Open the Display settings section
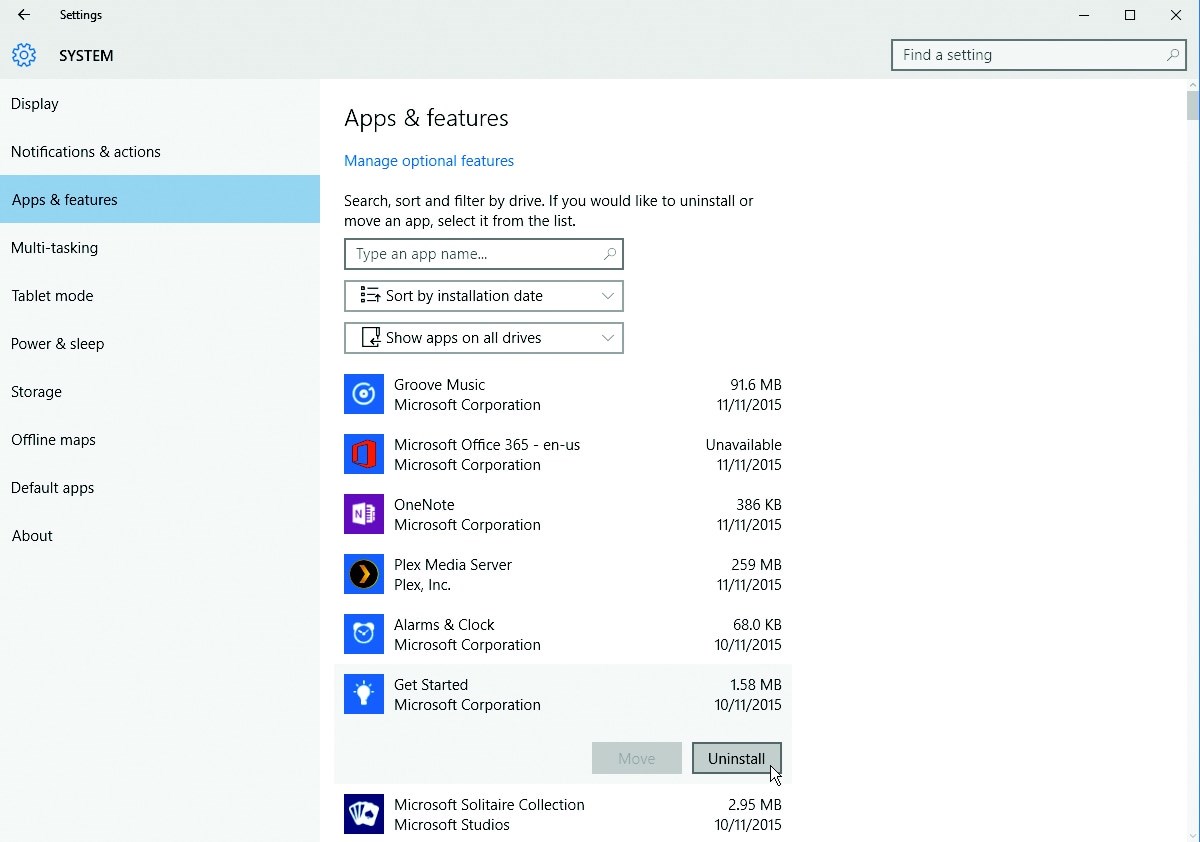 pos(35,104)
